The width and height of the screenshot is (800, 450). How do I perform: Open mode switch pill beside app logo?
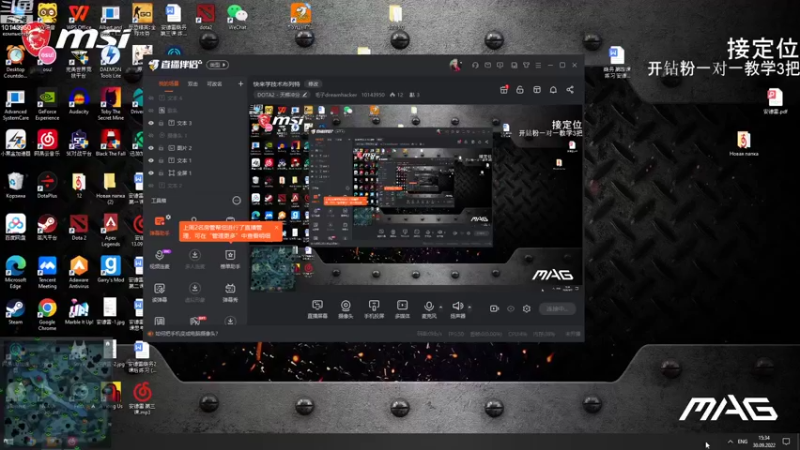coord(218,65)
